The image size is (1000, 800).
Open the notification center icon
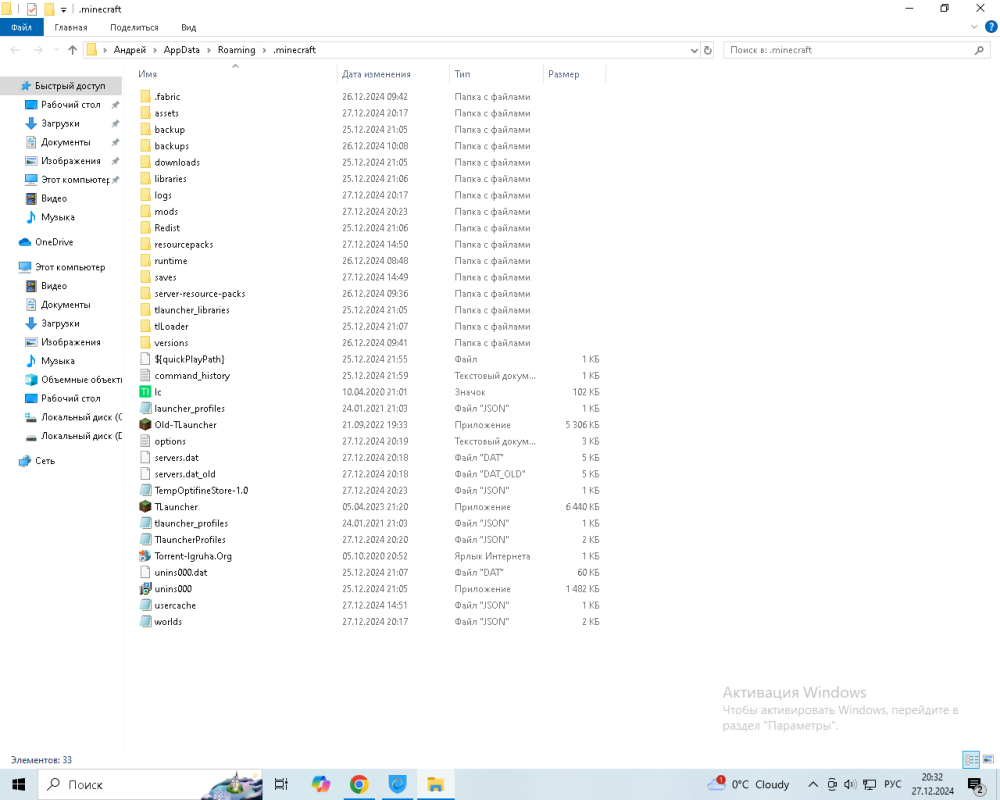pyautogui.click(x=976, y=785)
